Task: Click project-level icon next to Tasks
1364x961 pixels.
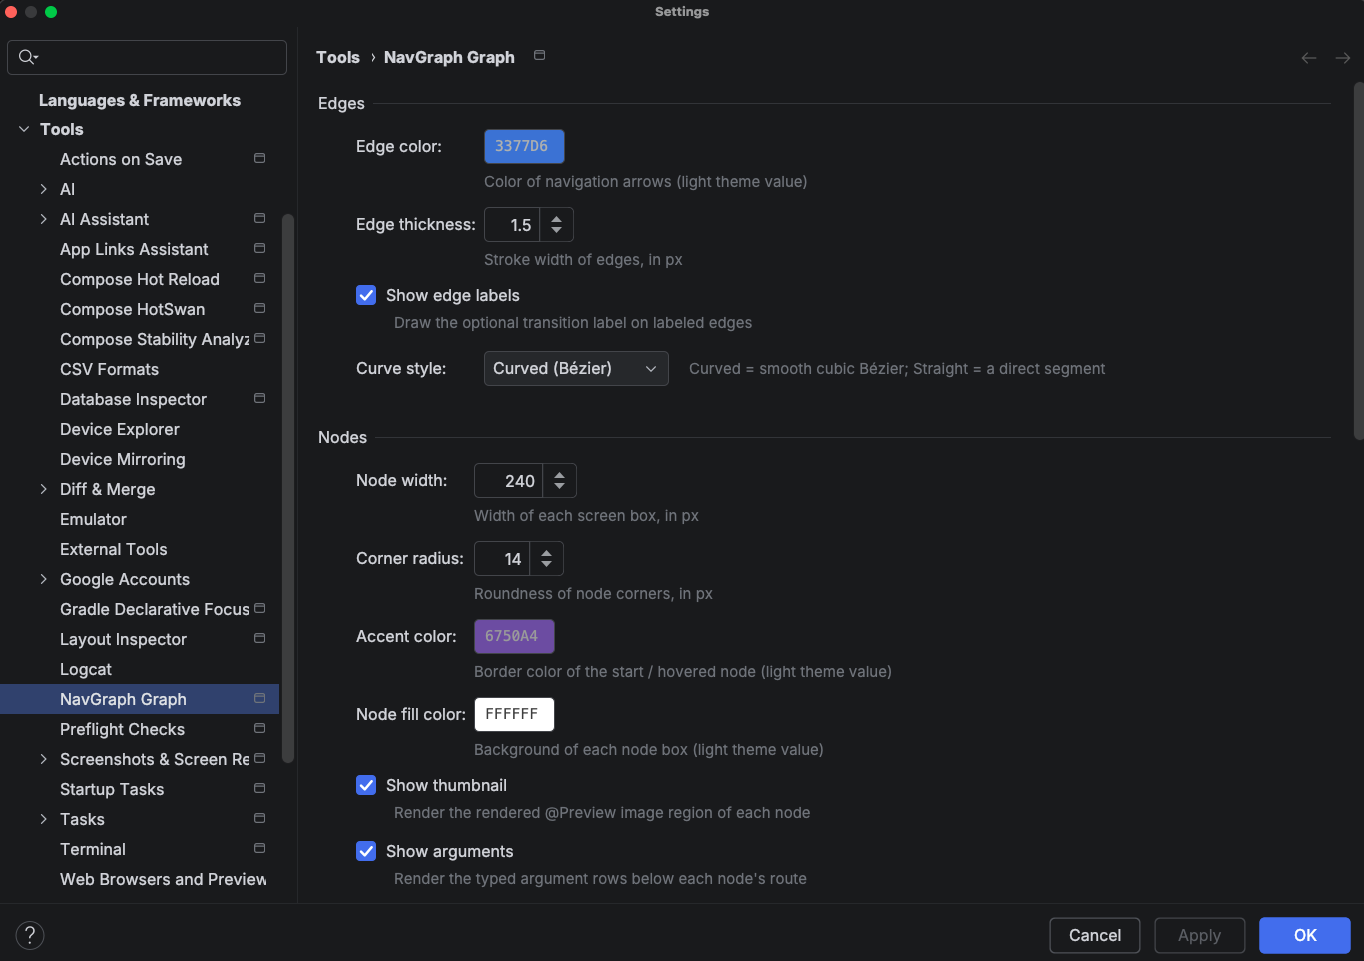Action: point(260,818)
